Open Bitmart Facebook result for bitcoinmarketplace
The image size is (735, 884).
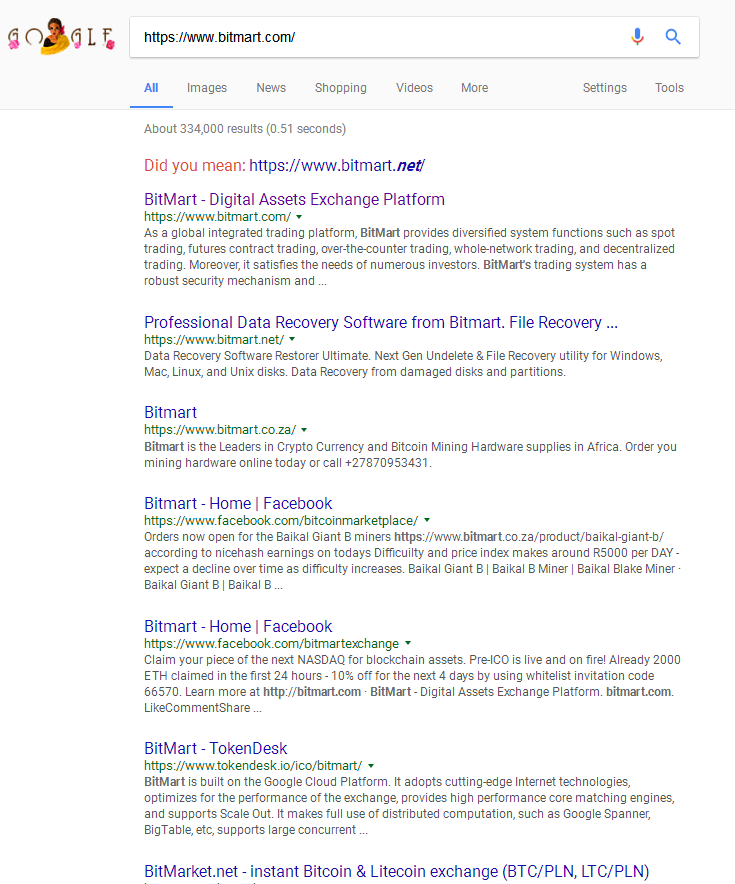[238, 503]
